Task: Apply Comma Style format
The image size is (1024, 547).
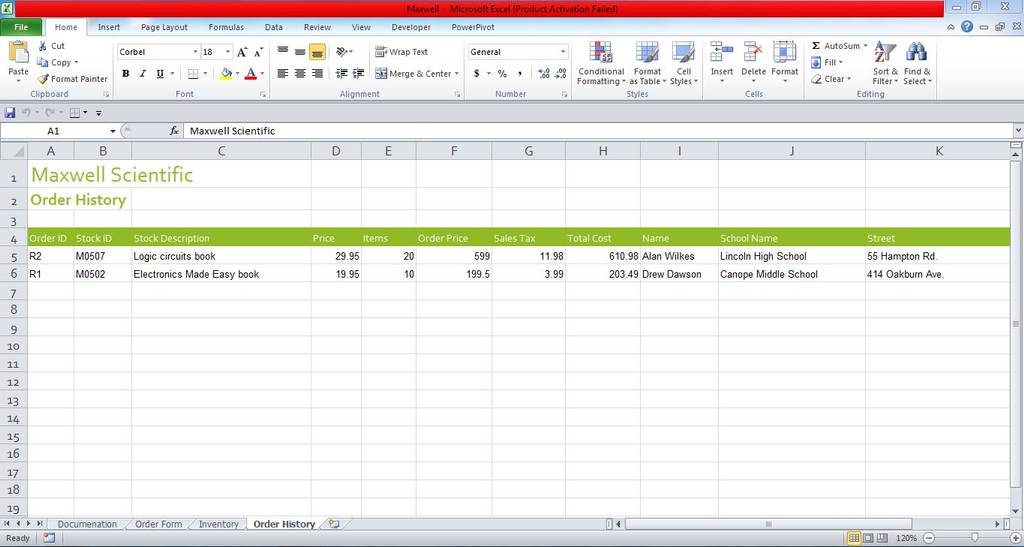Action: (x=520, y=74)
